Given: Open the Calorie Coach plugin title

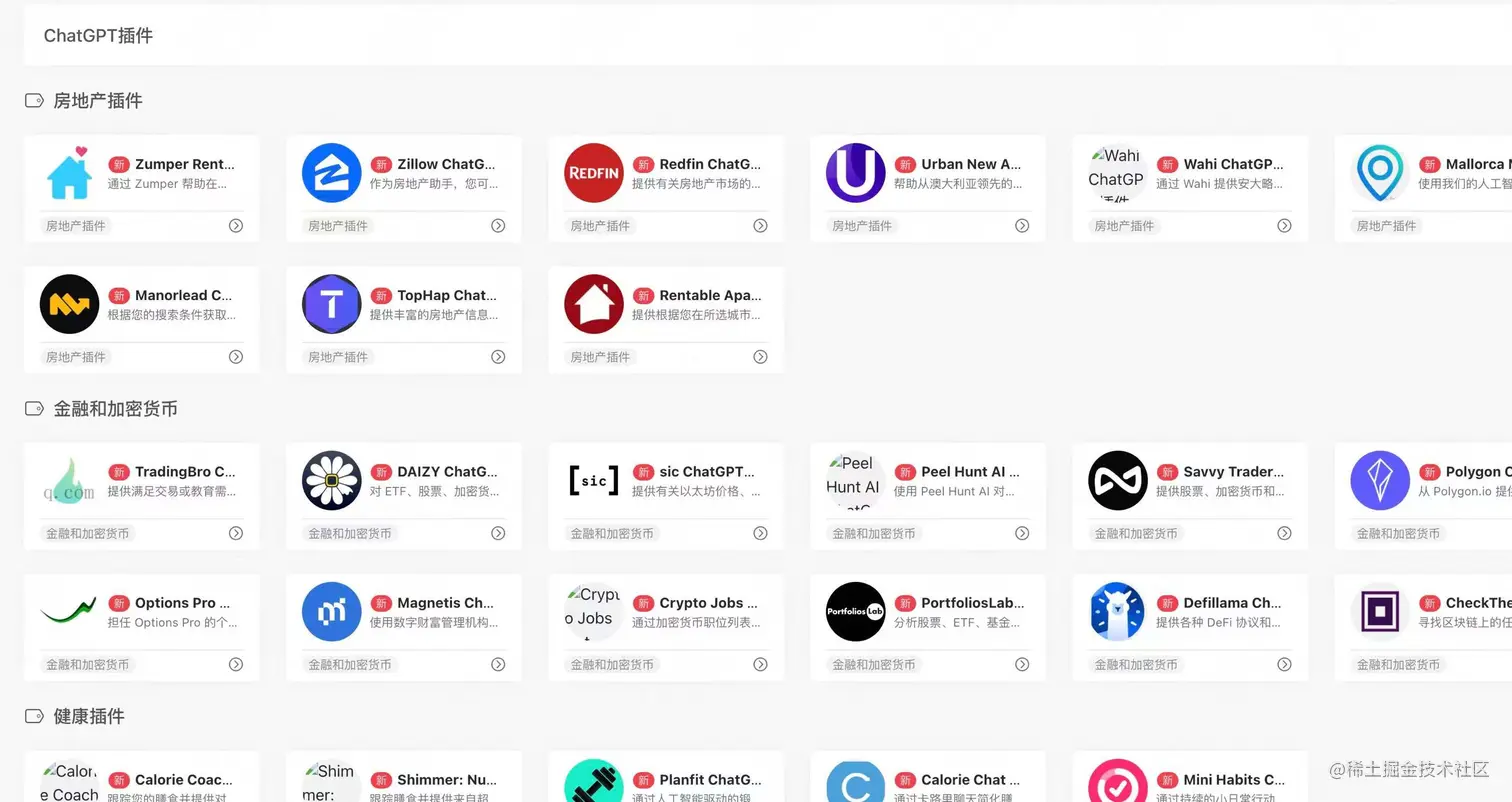Looking at the screenshot, I should coord(185,780).
